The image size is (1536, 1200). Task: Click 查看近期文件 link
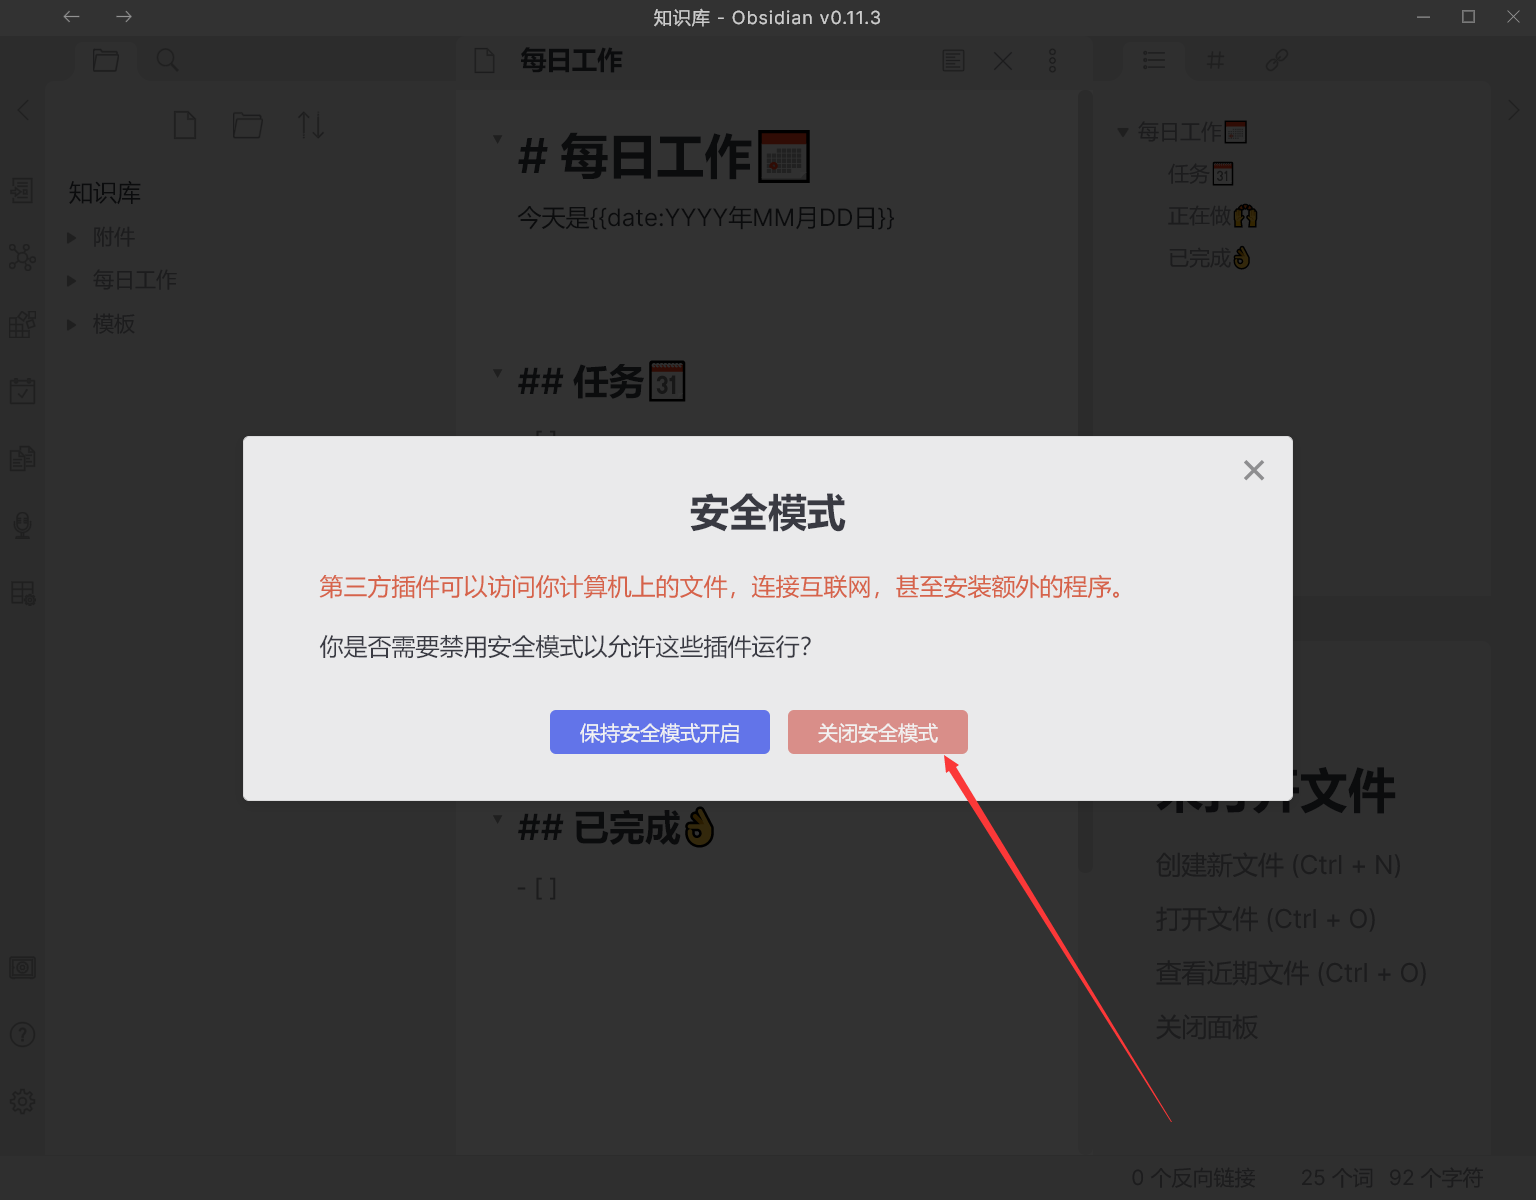1291,973
